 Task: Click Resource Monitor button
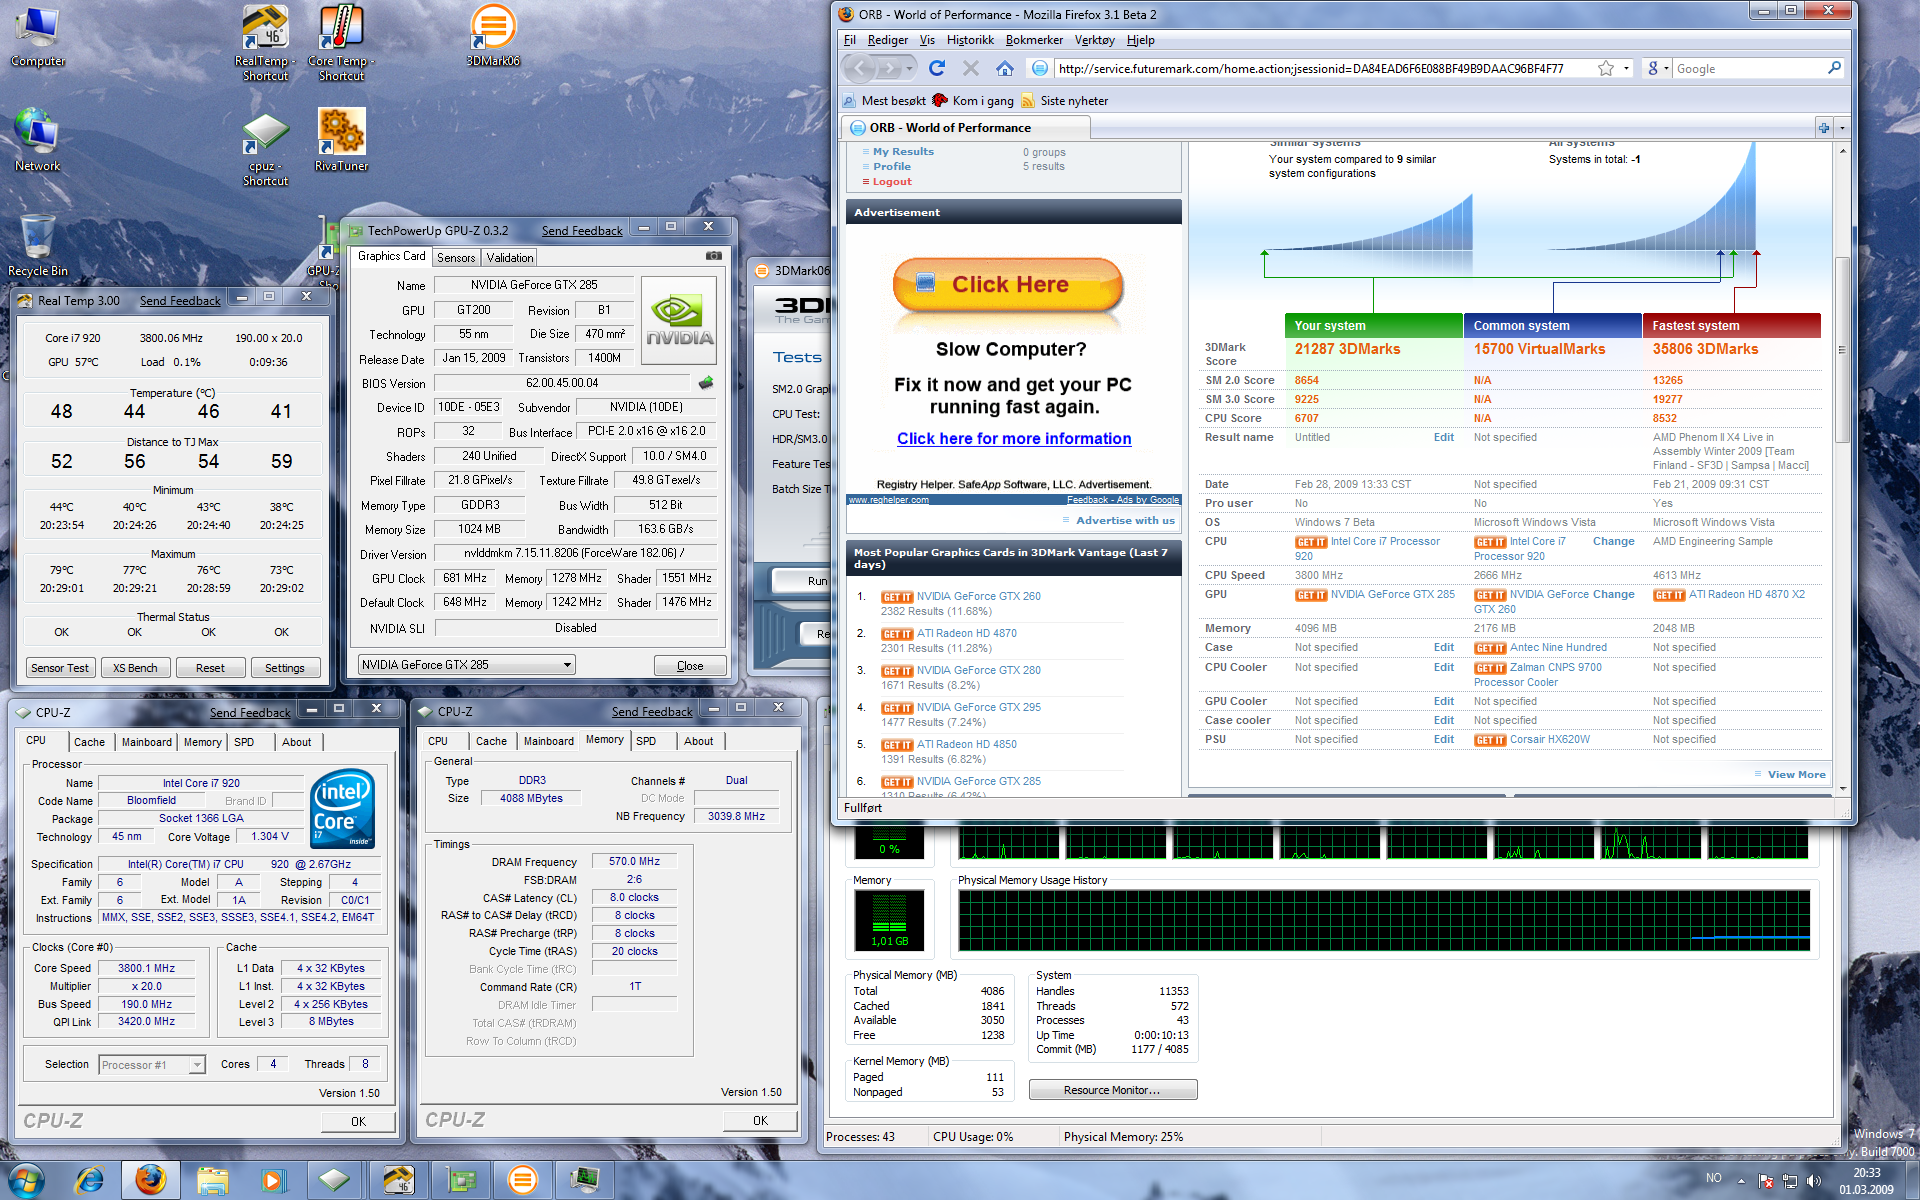(1112, 1090)
